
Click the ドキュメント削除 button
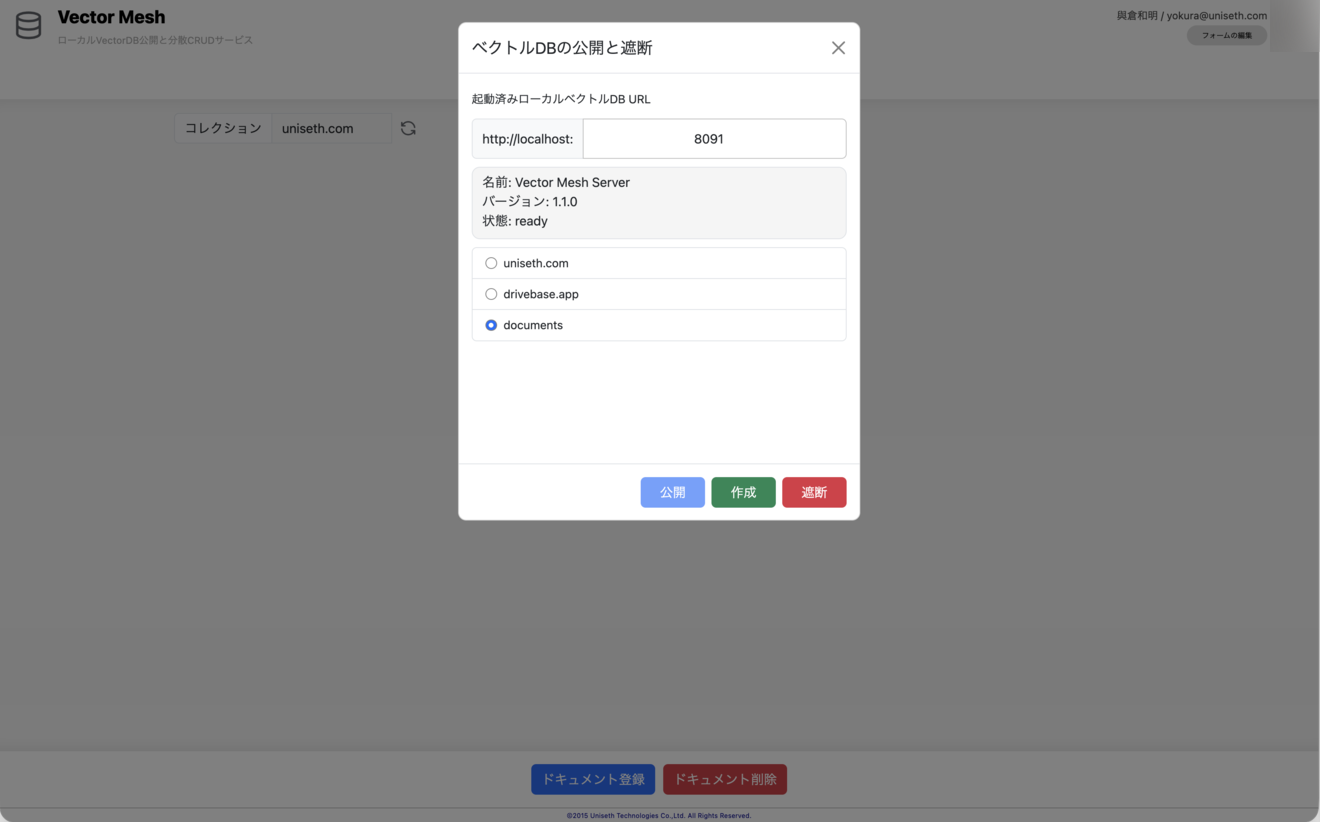point(725,779)
